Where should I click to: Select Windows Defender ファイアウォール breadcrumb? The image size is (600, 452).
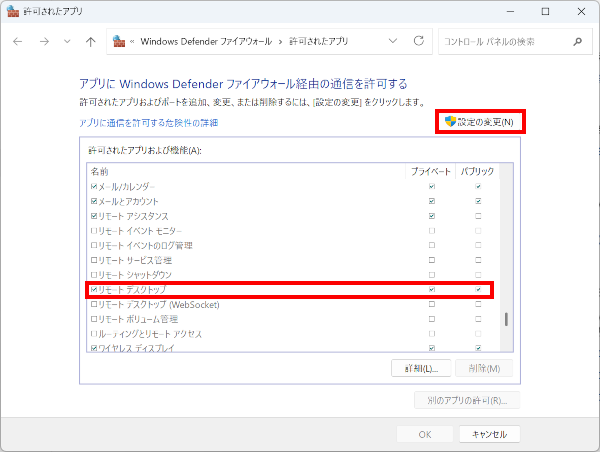tap(206, 41)
